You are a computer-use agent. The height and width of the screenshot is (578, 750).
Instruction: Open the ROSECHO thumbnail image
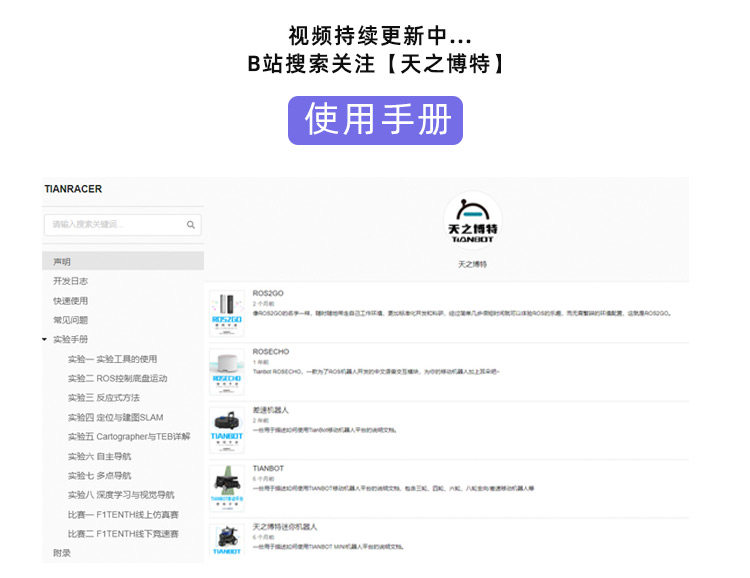pyautogui.click(x=227, y=372)
